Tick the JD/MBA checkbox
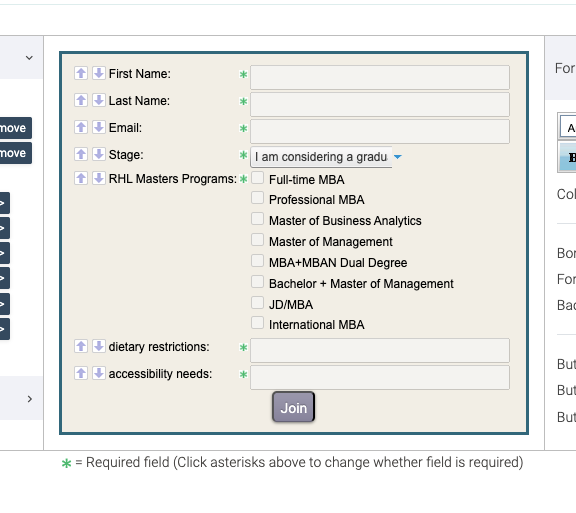The image size is (576, 513). pyautogui.click(x=257, y=303)
